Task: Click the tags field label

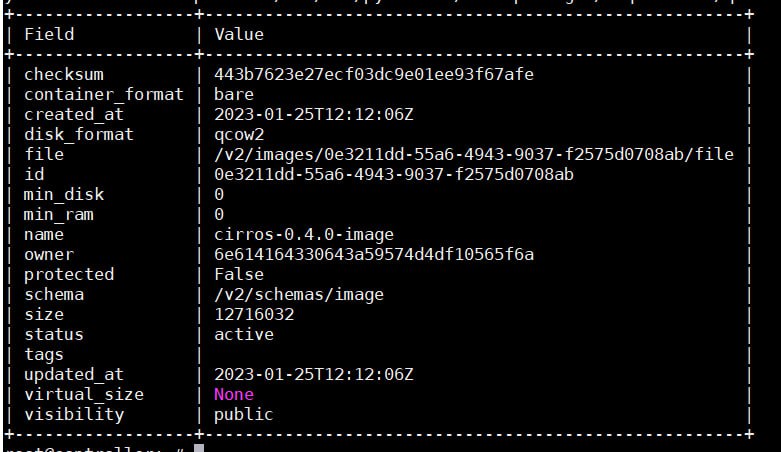Action: 44,355
